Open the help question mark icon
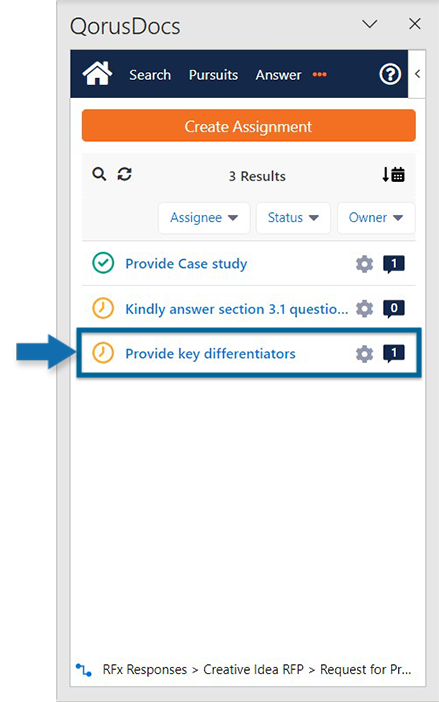 (x=390, y=74)
